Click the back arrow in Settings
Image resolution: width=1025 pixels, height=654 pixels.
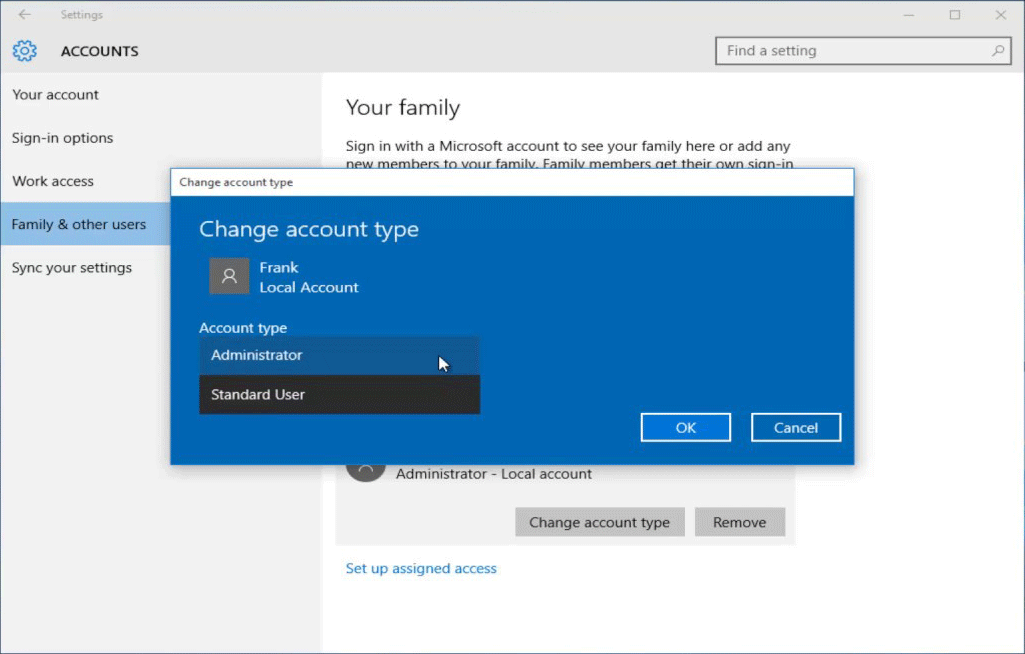[24, 14]
